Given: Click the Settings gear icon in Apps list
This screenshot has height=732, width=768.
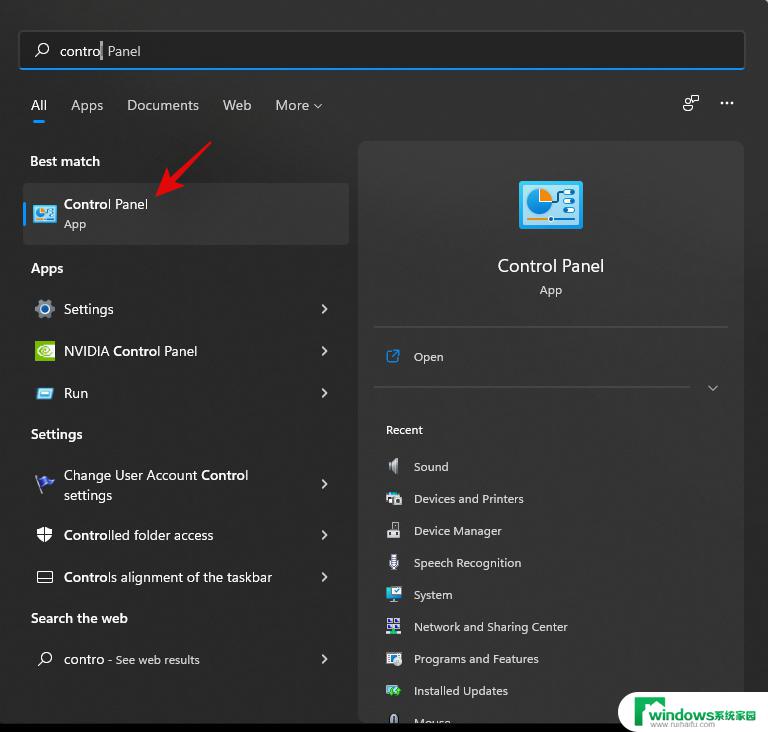Looking at the screenshot, I should pyautogui.click(x=45, y=309).
